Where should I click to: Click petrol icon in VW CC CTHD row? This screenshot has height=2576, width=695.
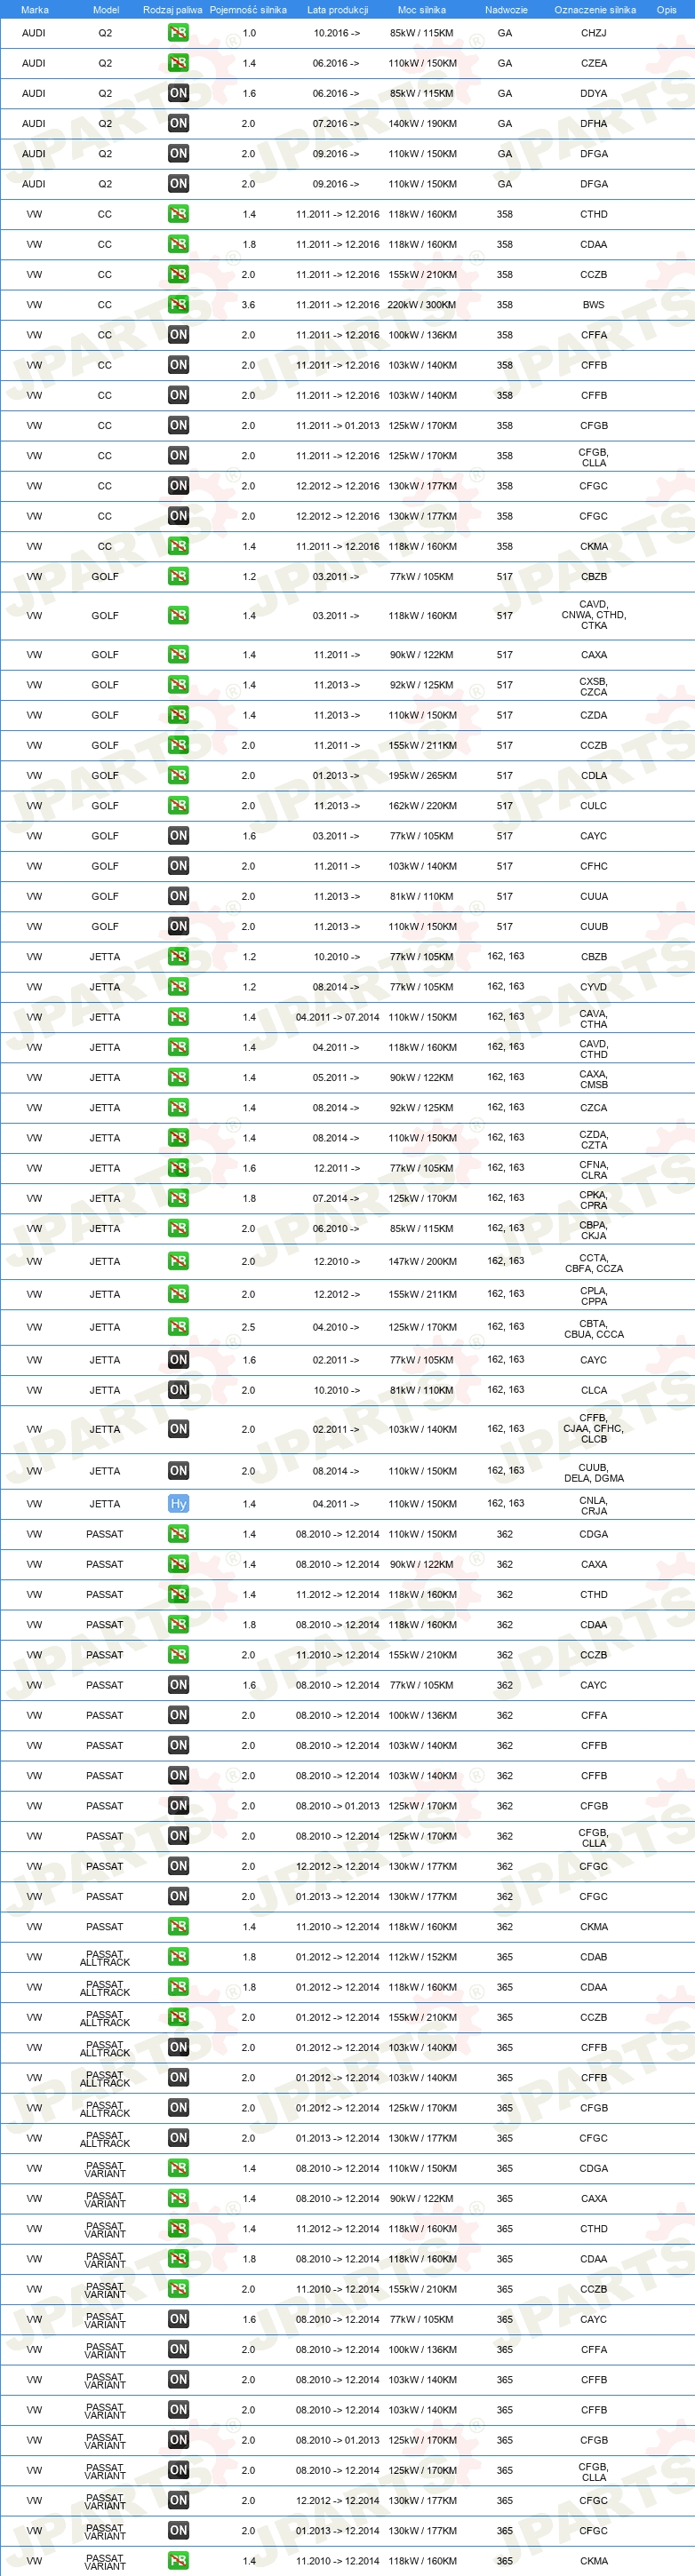pyautogui.click(x=178, y=214)
